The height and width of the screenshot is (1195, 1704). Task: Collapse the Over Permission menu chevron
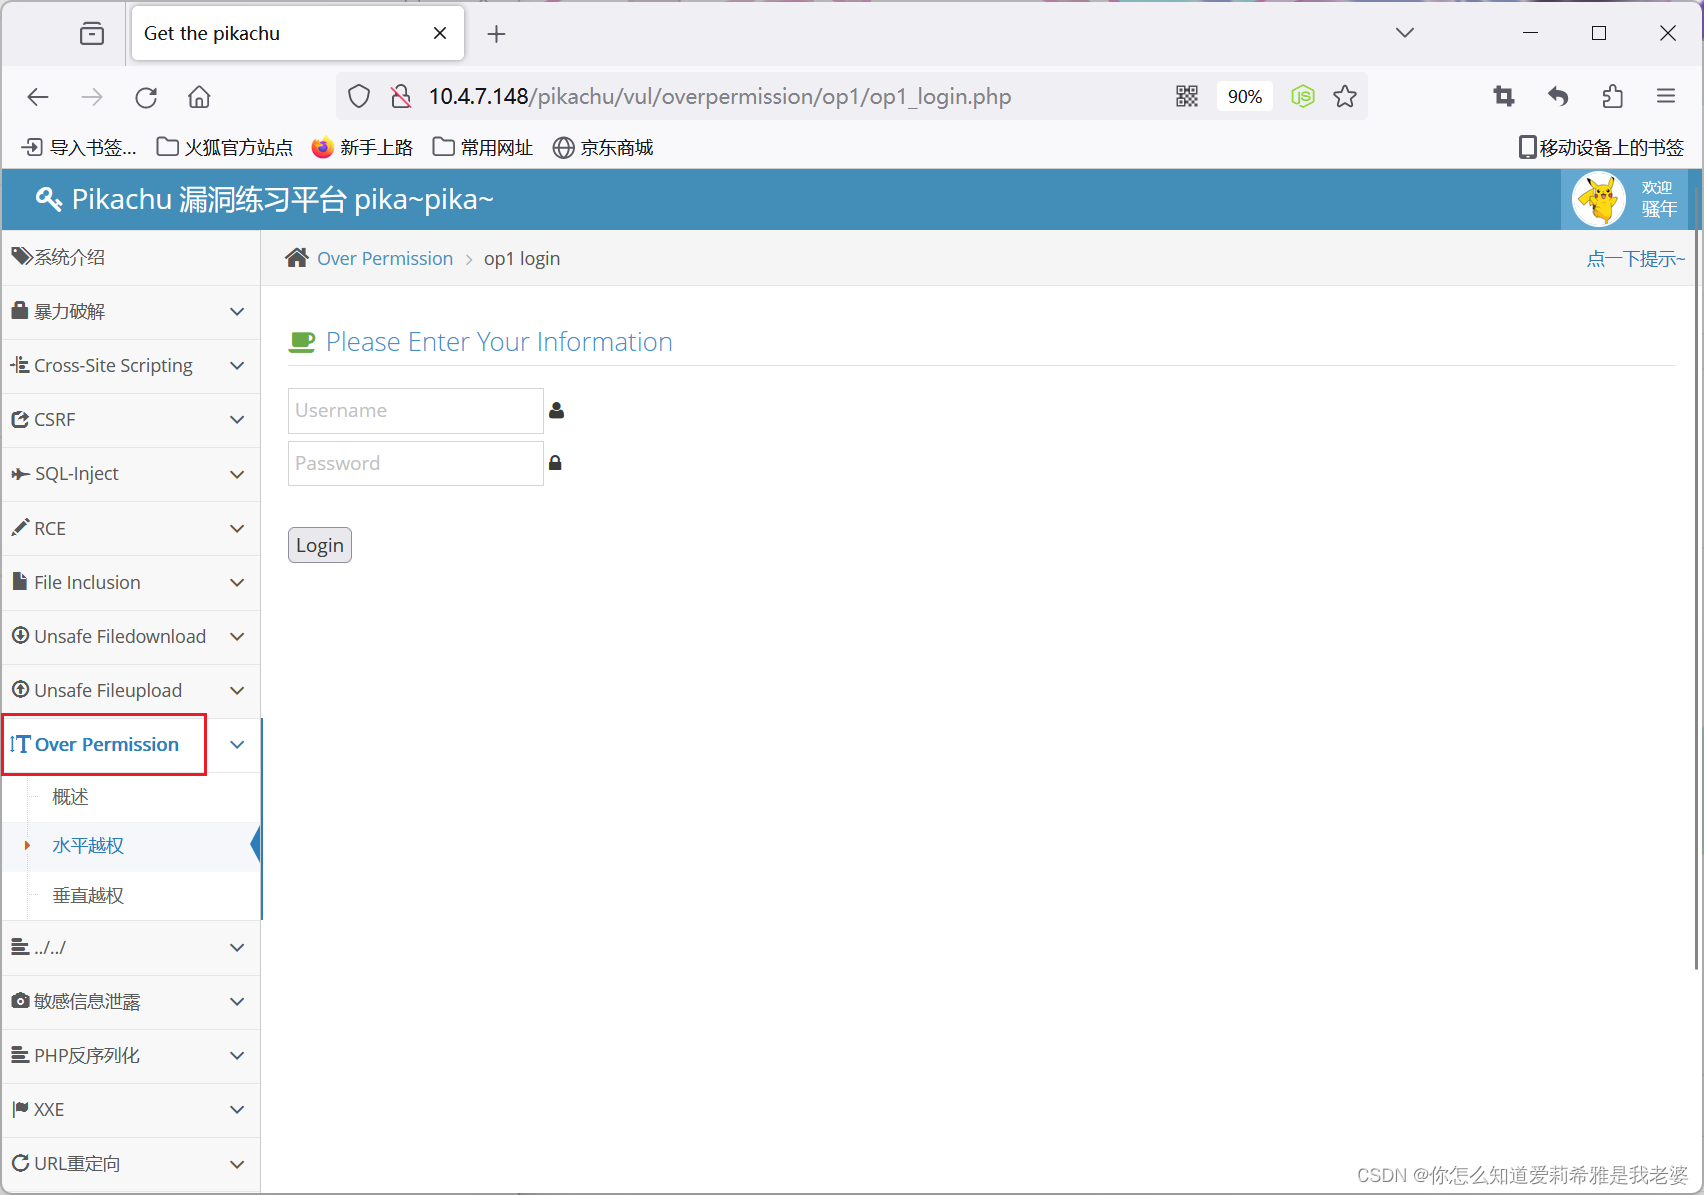[x=237, y=745]
